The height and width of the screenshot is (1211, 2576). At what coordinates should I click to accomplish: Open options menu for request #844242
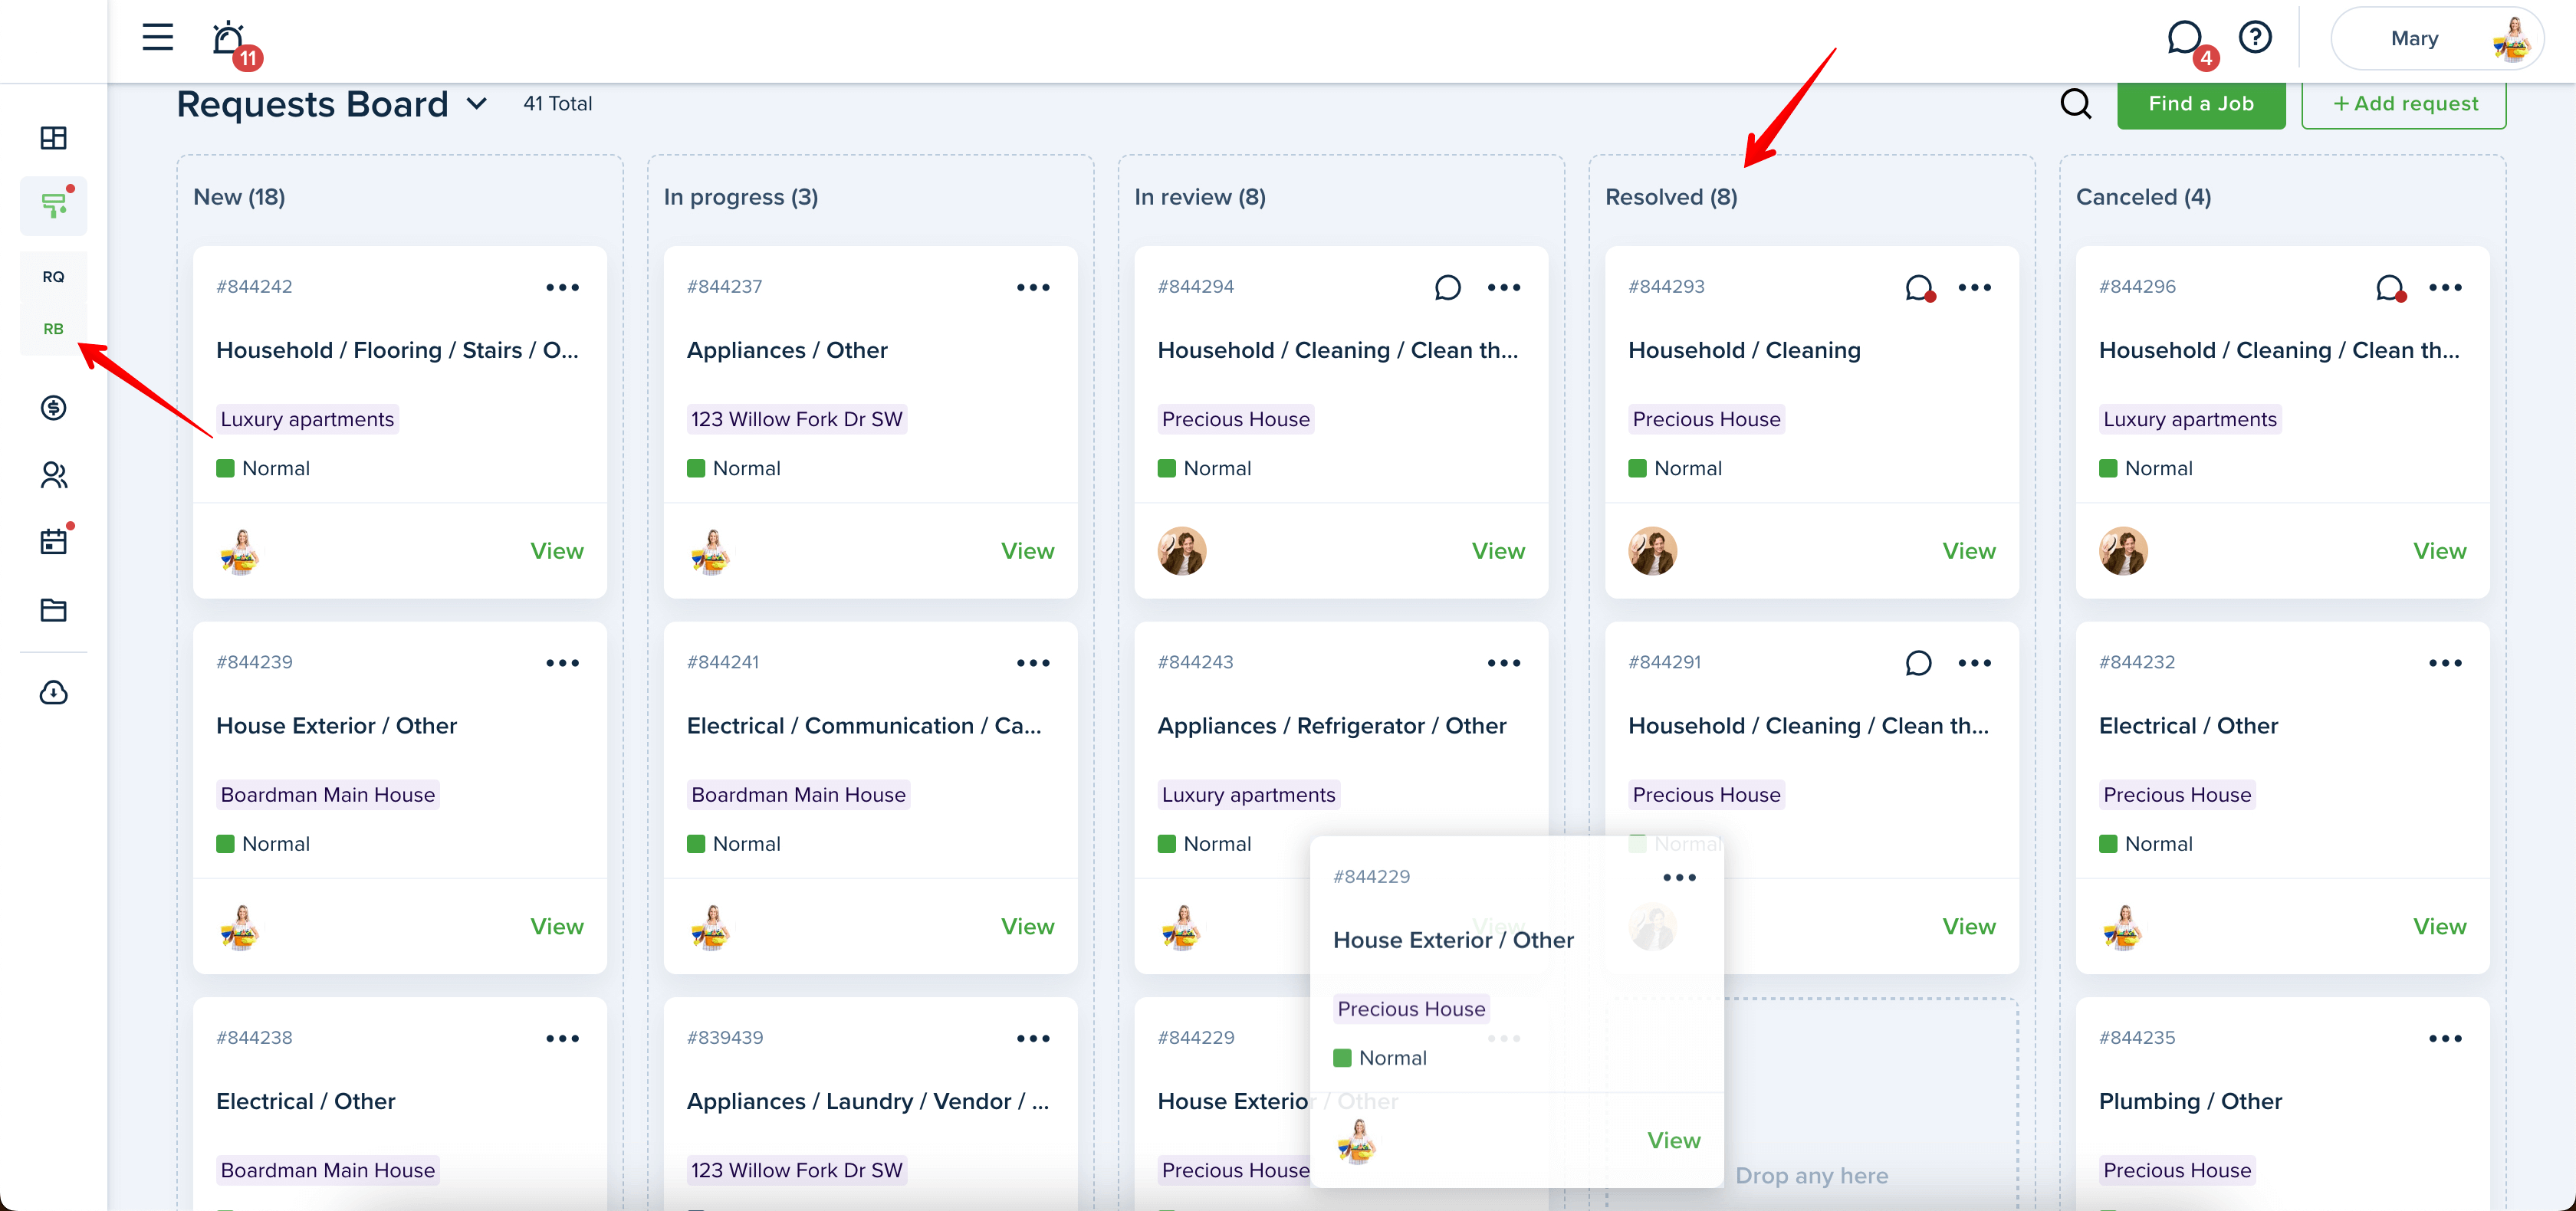562,288
